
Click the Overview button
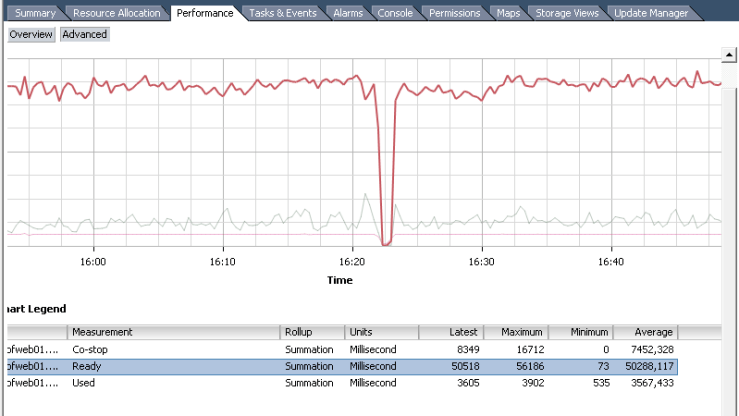(31, 34)
